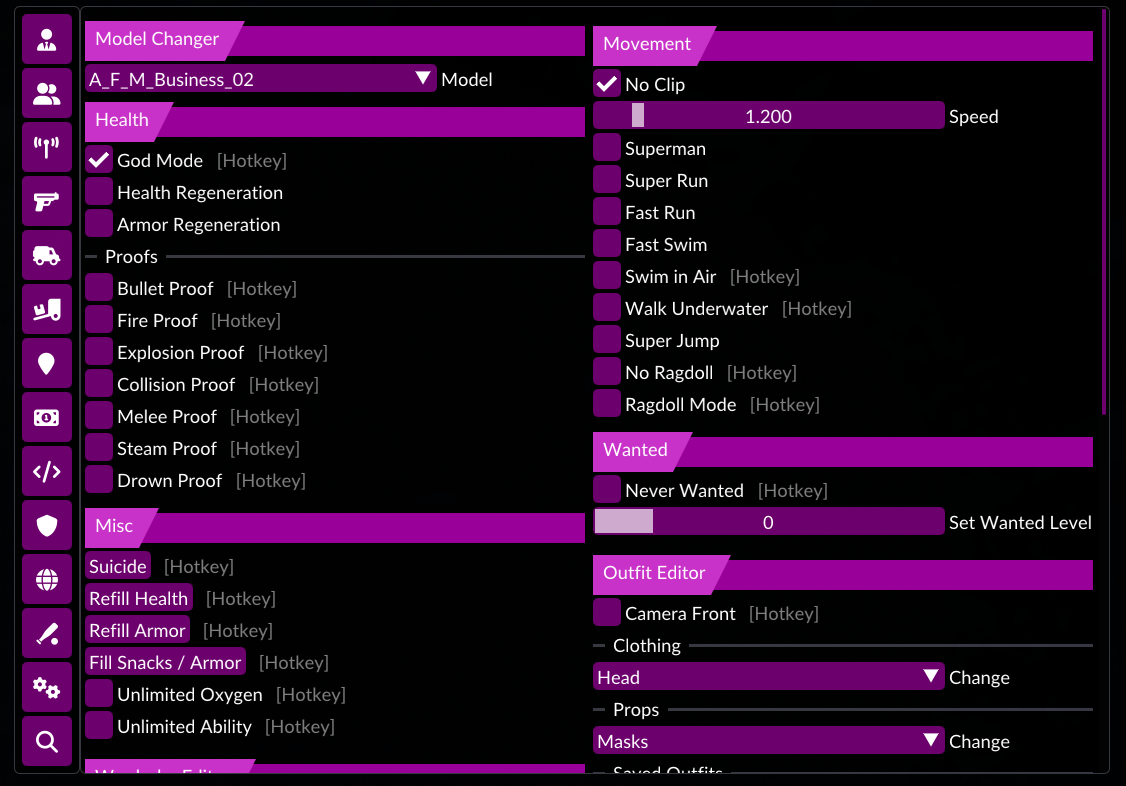Enable Fast Run checkbox
1126x786 pixels.
607,212
